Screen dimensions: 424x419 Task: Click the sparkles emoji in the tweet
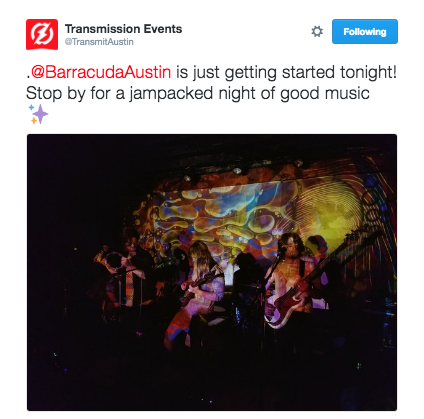click(38, 114)
